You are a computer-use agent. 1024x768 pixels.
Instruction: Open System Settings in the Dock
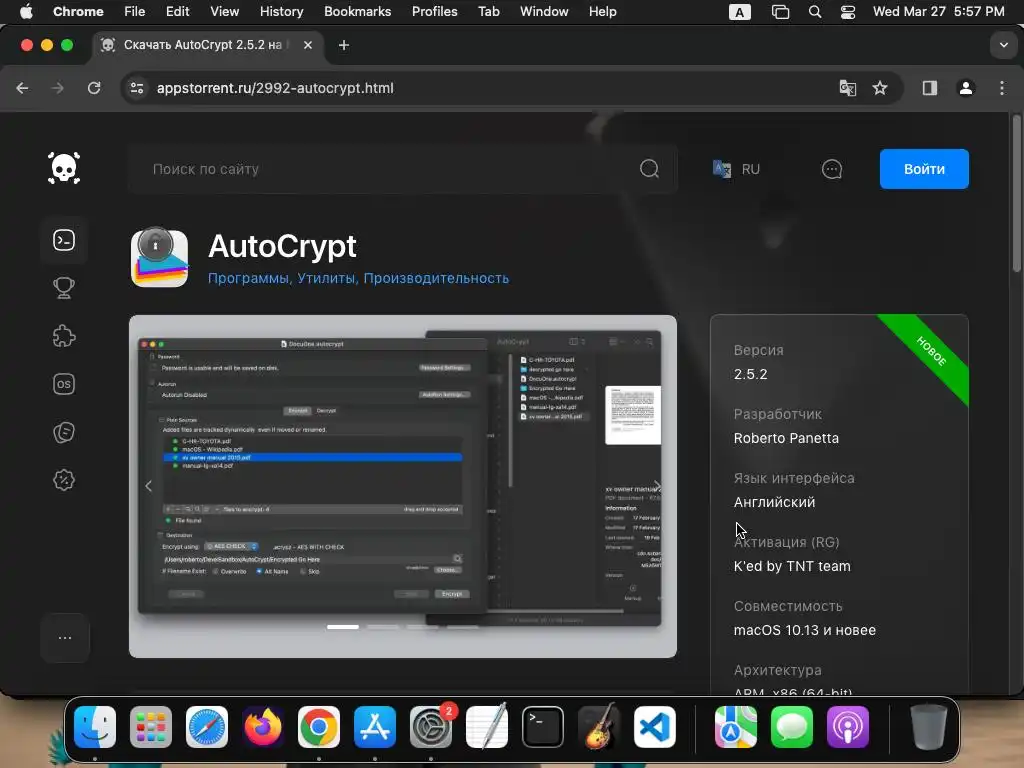pos(431,727)
